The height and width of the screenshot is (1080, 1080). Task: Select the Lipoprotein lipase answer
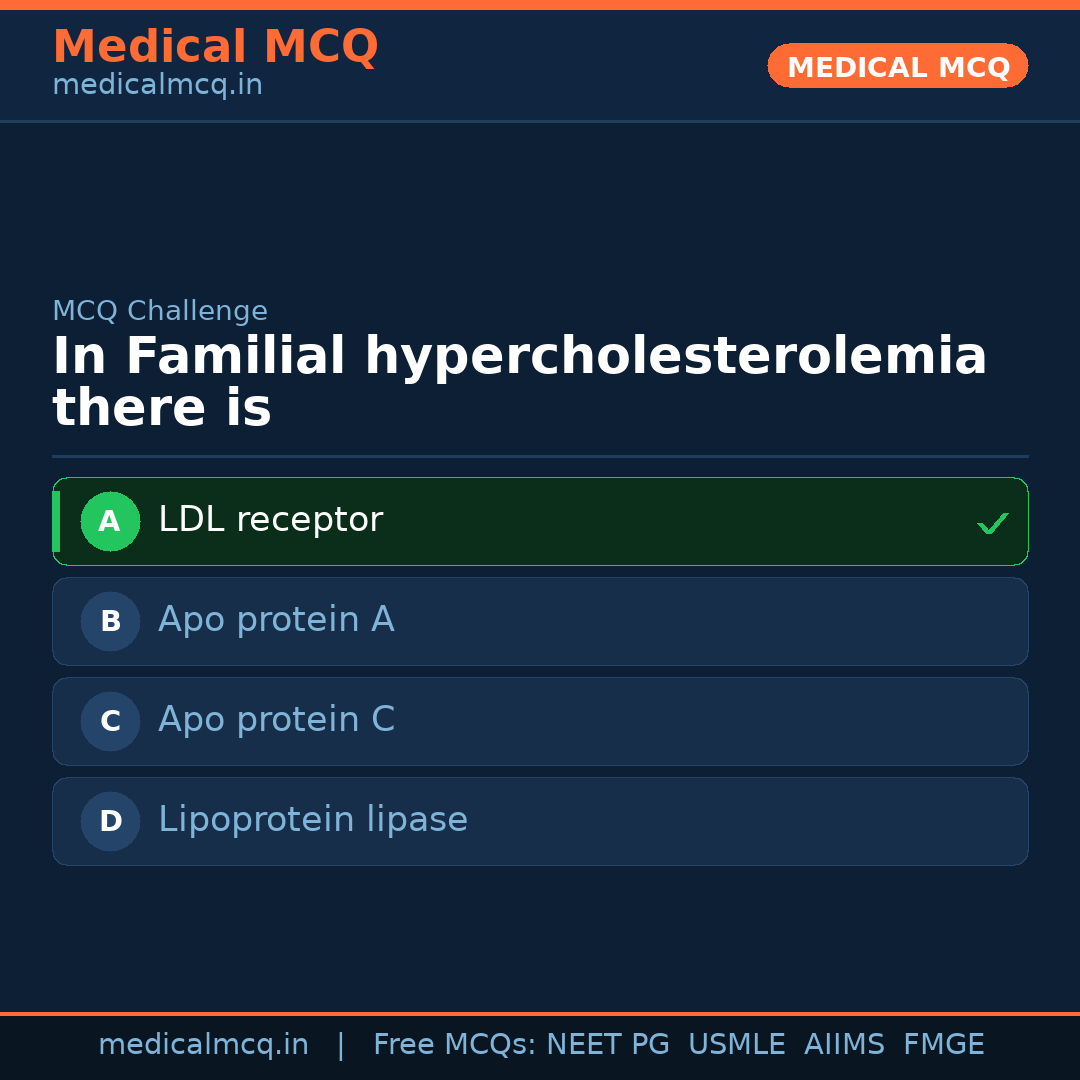312,820
